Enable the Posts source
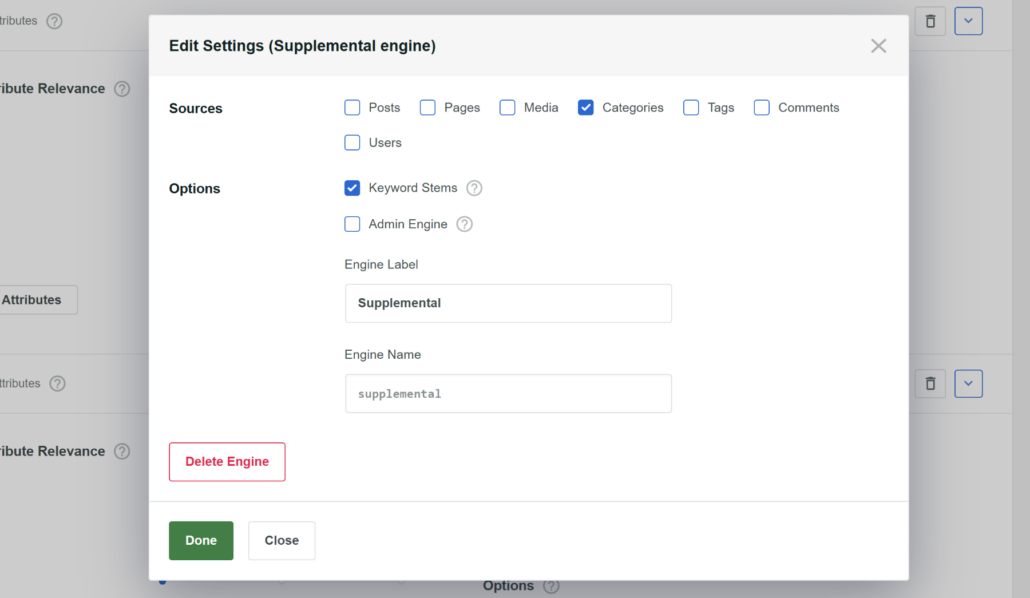 point(352,107)
